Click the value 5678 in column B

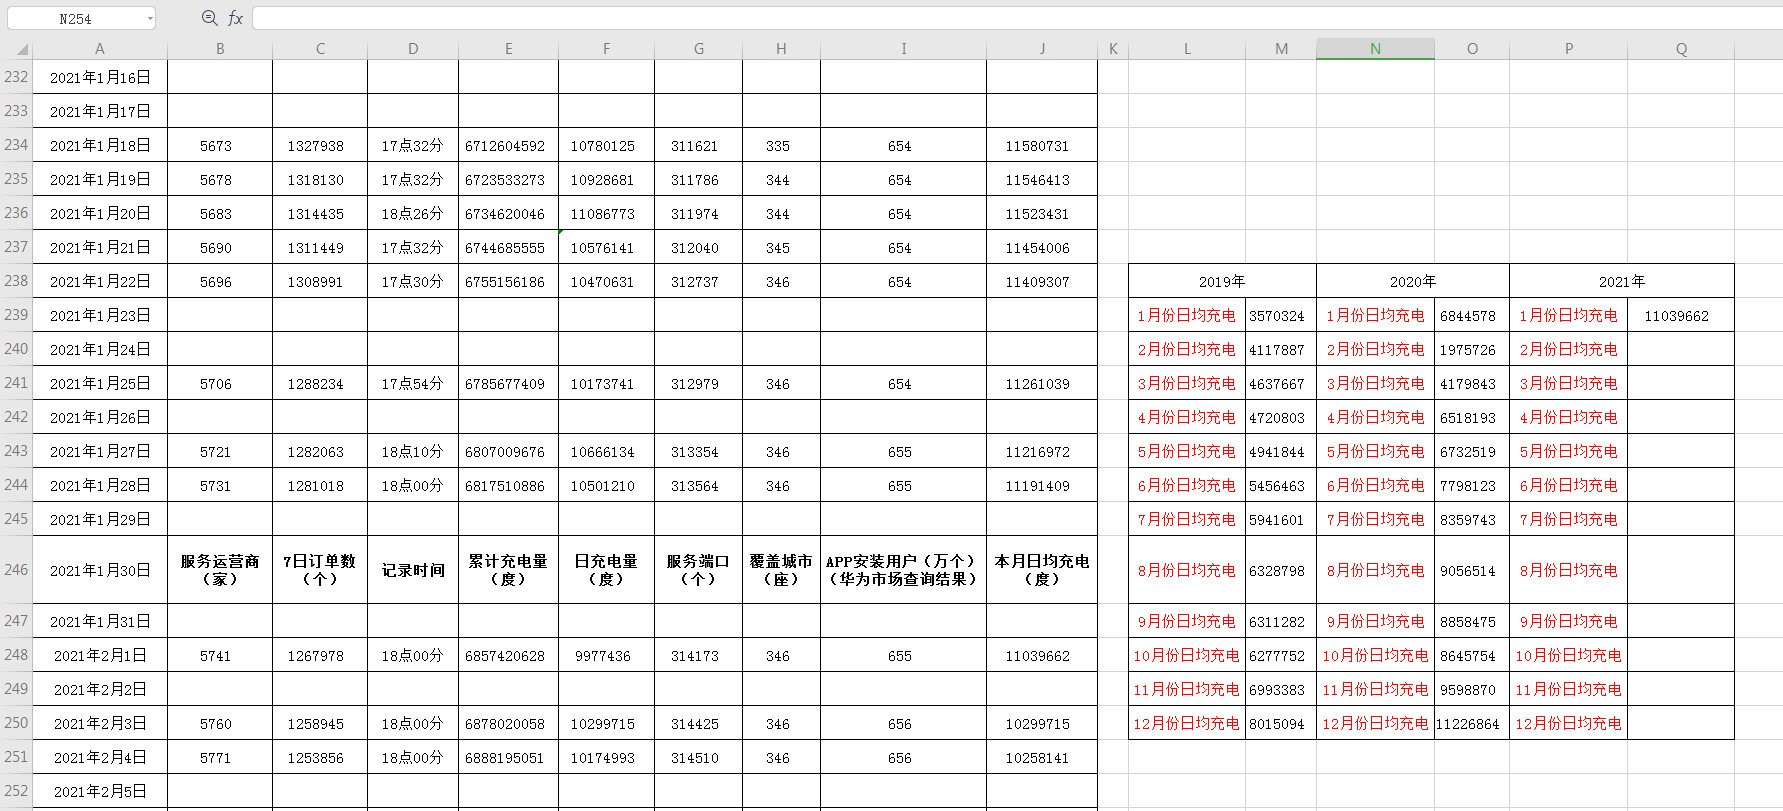click(x=216, y=180)
